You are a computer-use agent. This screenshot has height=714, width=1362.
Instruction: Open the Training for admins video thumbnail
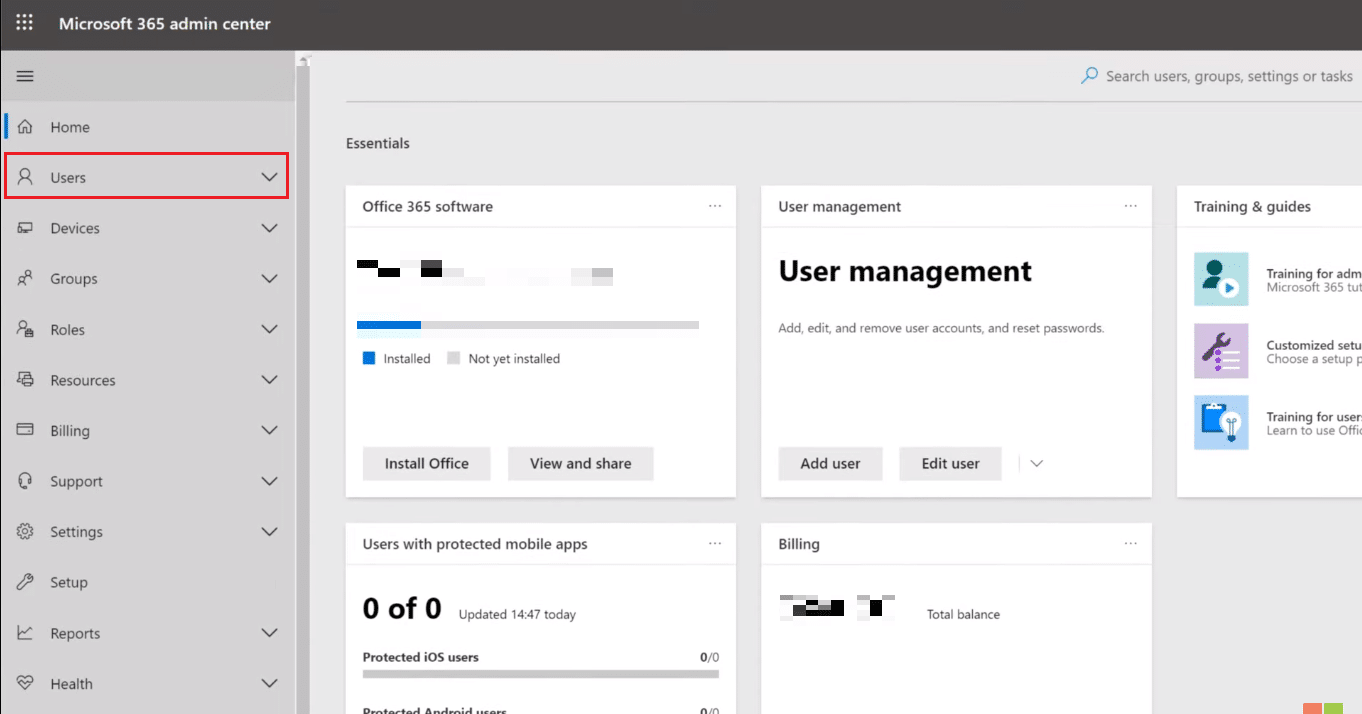[x=1221, y=279]
